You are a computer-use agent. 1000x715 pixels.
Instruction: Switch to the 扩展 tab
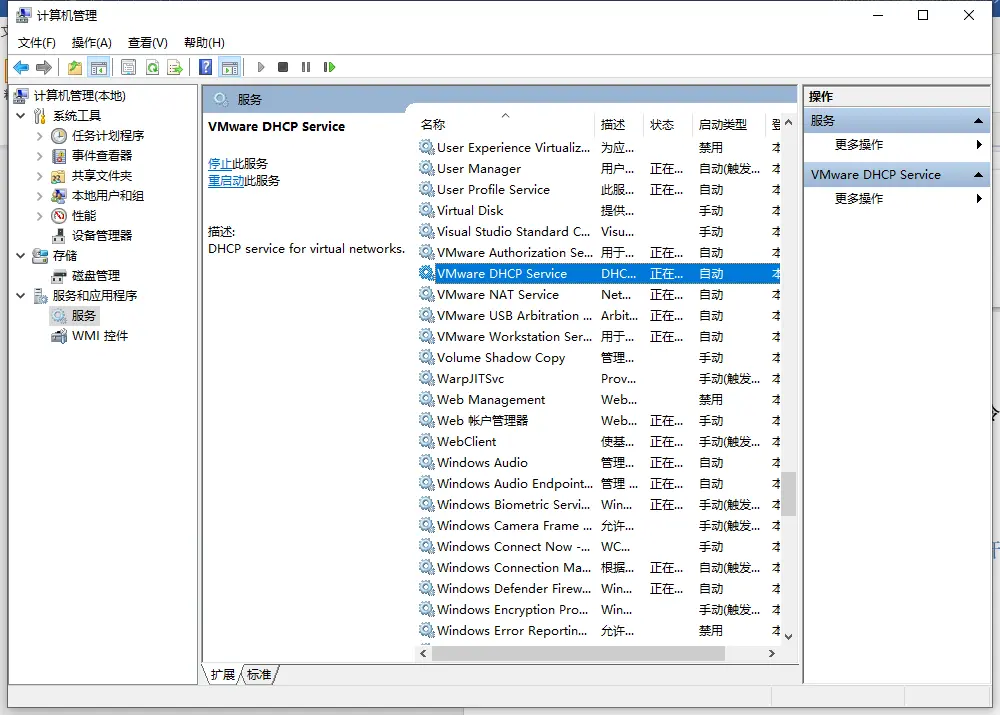[223, 674]
